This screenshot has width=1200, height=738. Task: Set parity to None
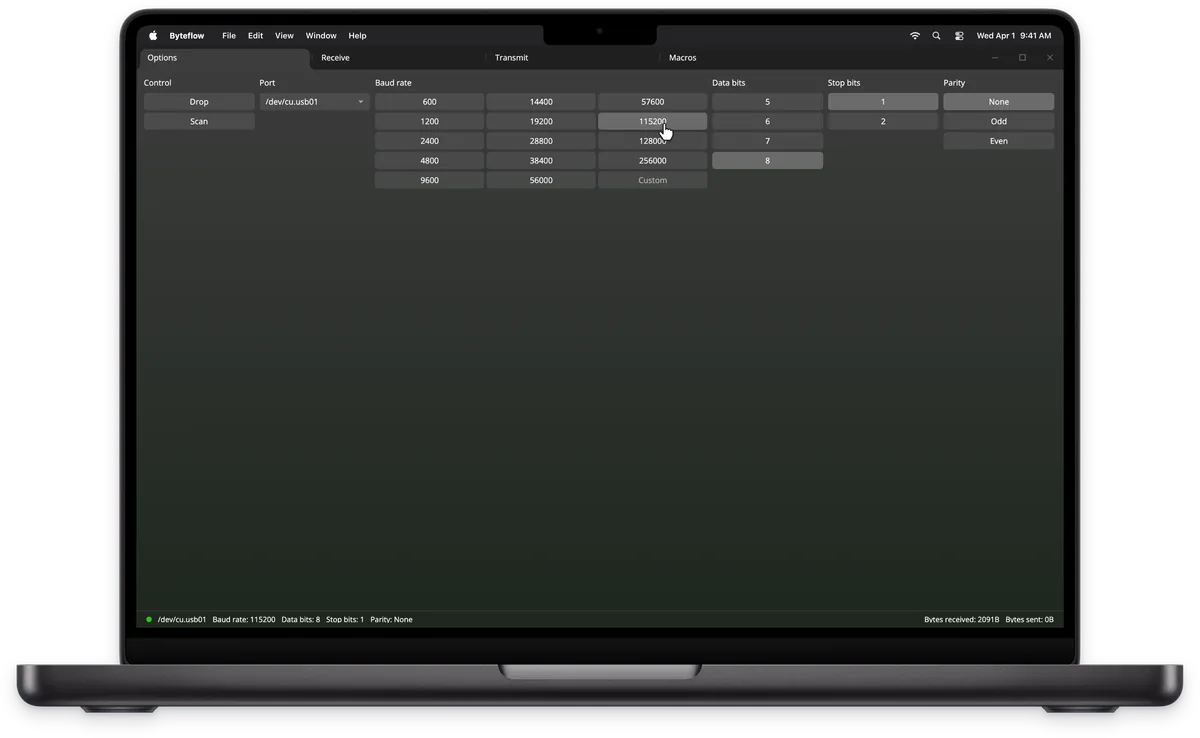[x=999, y=102]
